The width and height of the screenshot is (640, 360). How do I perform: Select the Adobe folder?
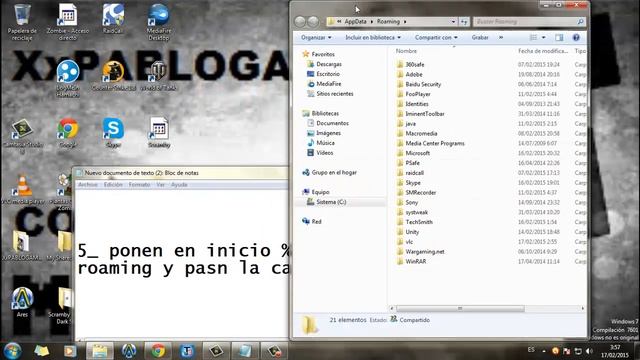(414, 74)
